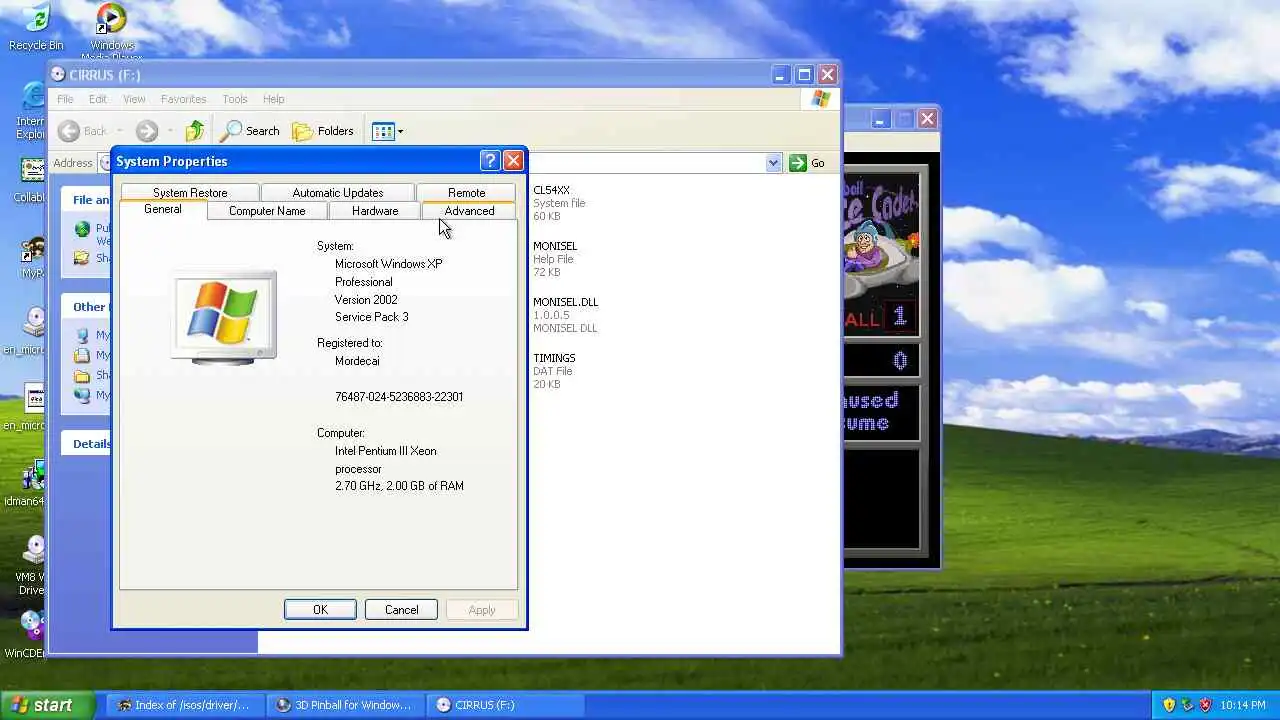Select the MONISEL.DLL file
Image resolution: width=1280 pixels, height=720 pixels.
[x=565, y=315]
